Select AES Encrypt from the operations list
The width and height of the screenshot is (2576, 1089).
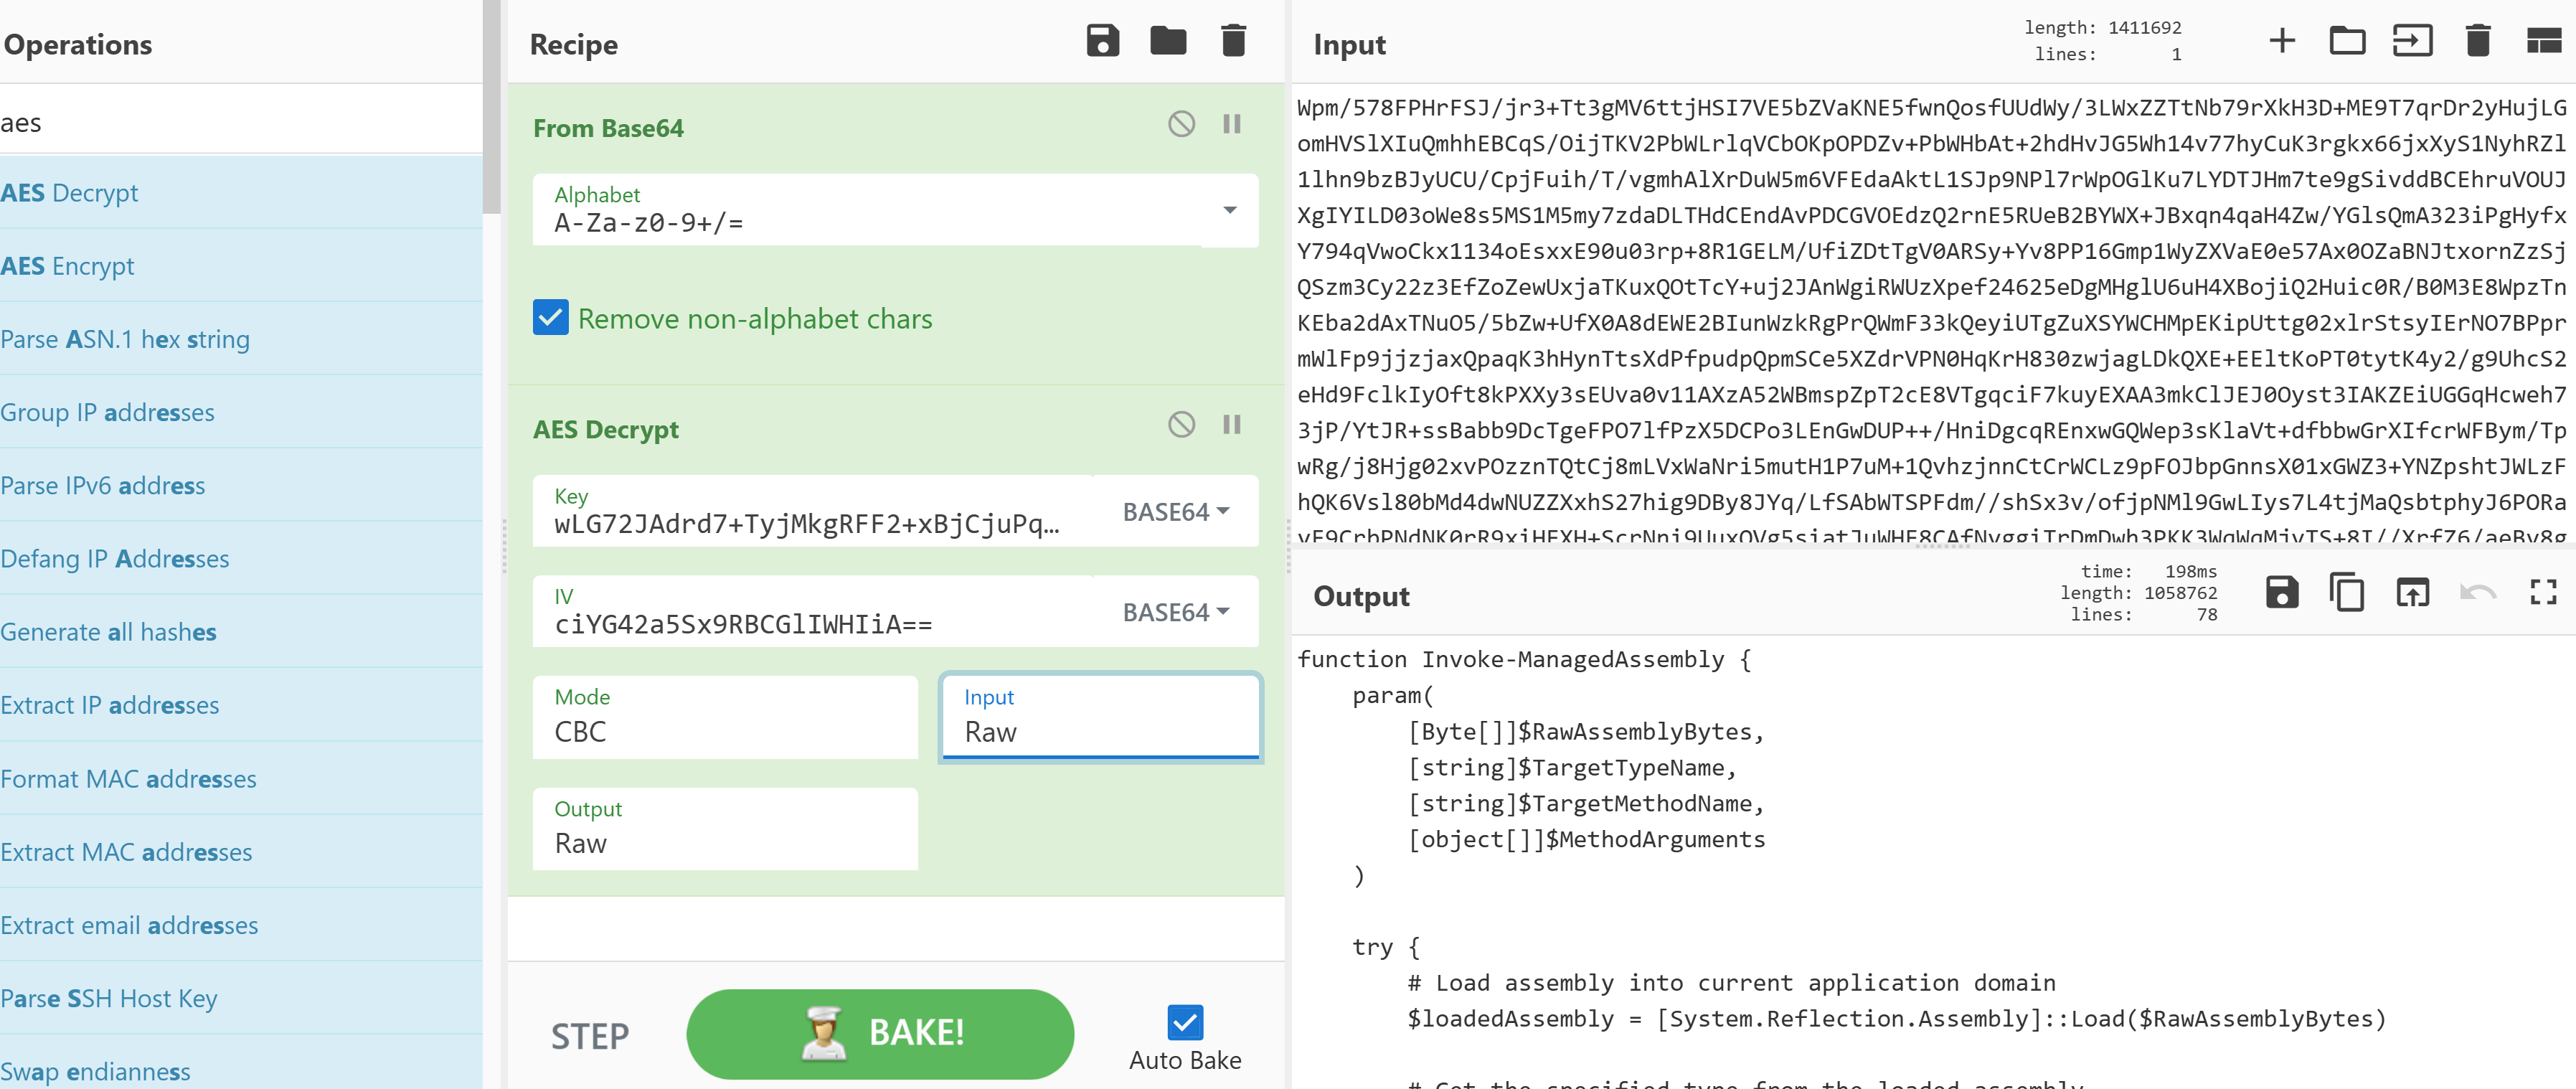point(67,265)
